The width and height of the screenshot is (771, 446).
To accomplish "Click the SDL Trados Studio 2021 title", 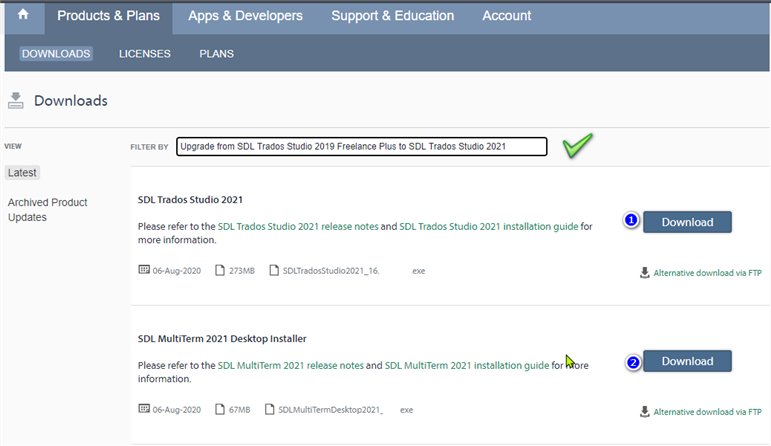I will [x=190, y=200].
